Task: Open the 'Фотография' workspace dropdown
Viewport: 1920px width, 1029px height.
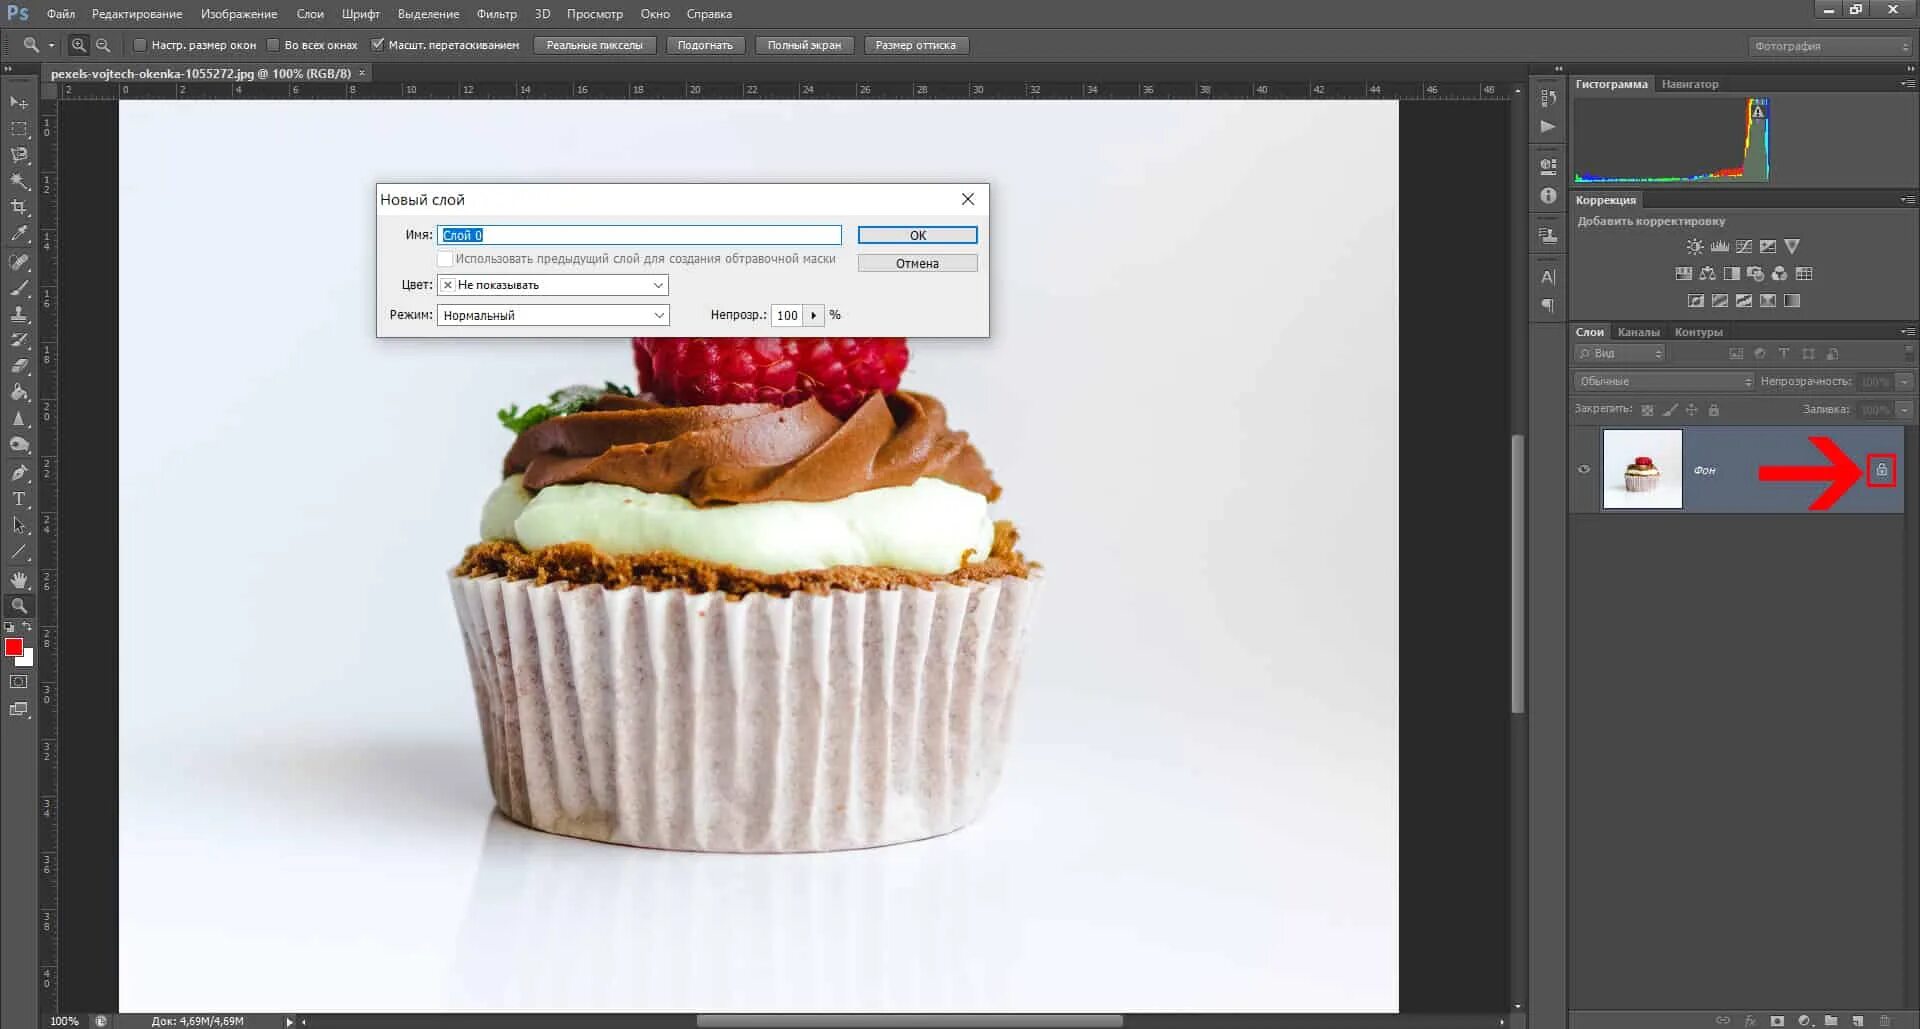Action: point(1830,46)
